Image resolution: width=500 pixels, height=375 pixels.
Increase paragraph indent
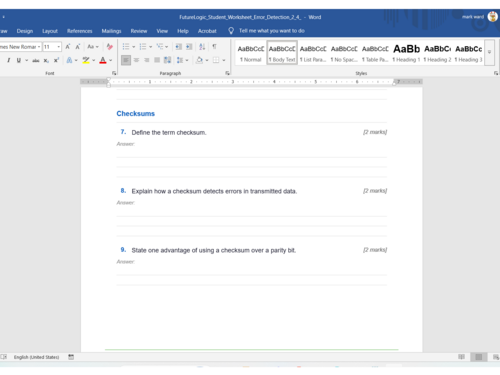coord(189,47)
